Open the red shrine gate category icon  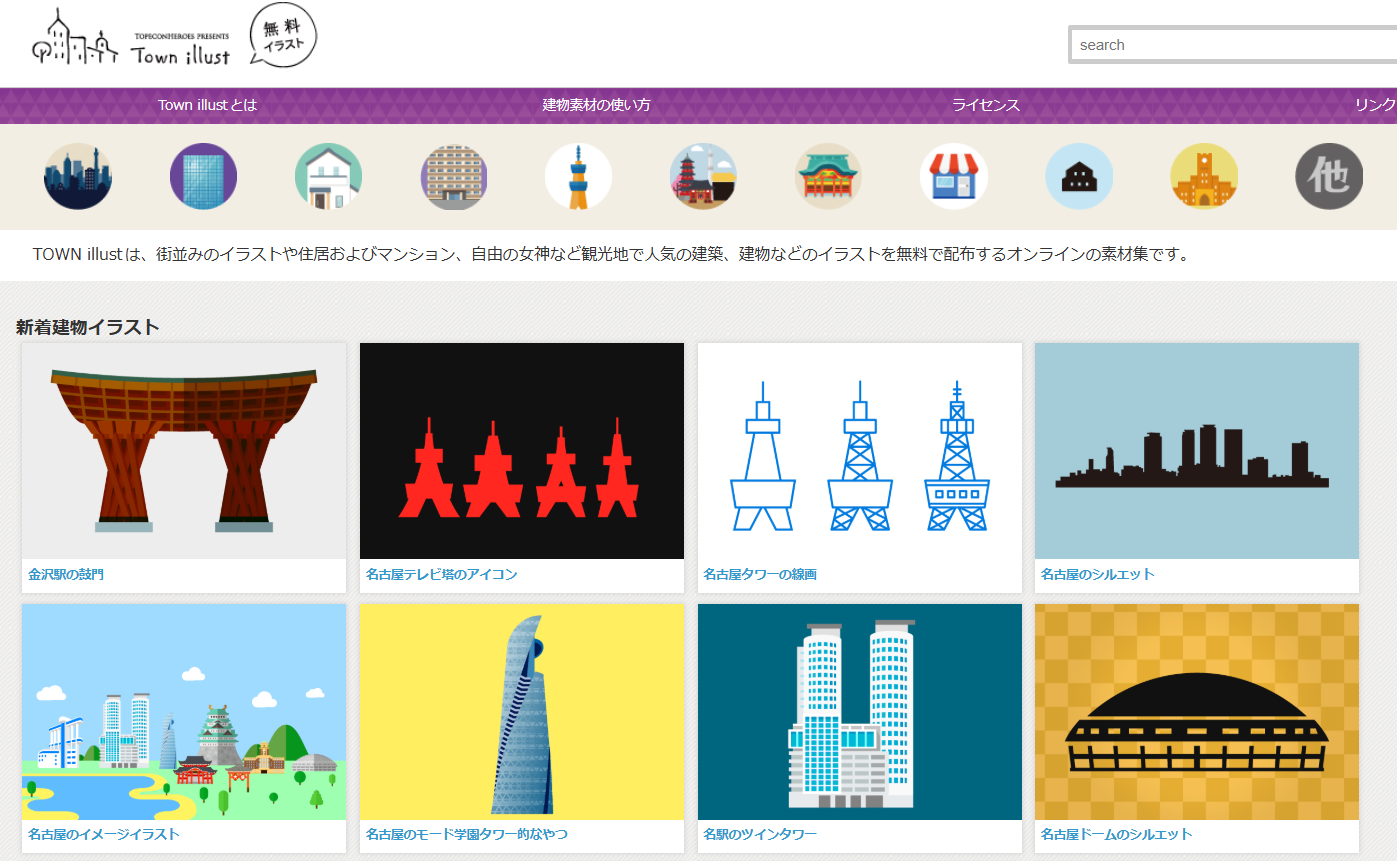(828, 176)
